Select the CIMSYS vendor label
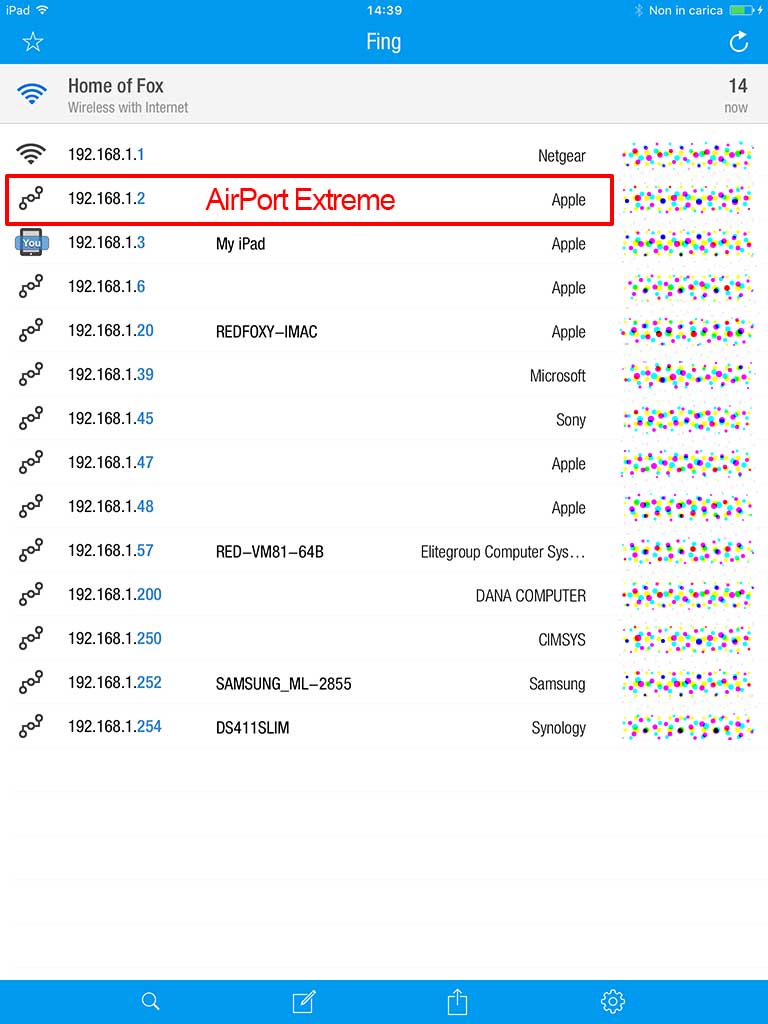The height and width of the screenshot is (1024, 768). click(x=562, y=639)
